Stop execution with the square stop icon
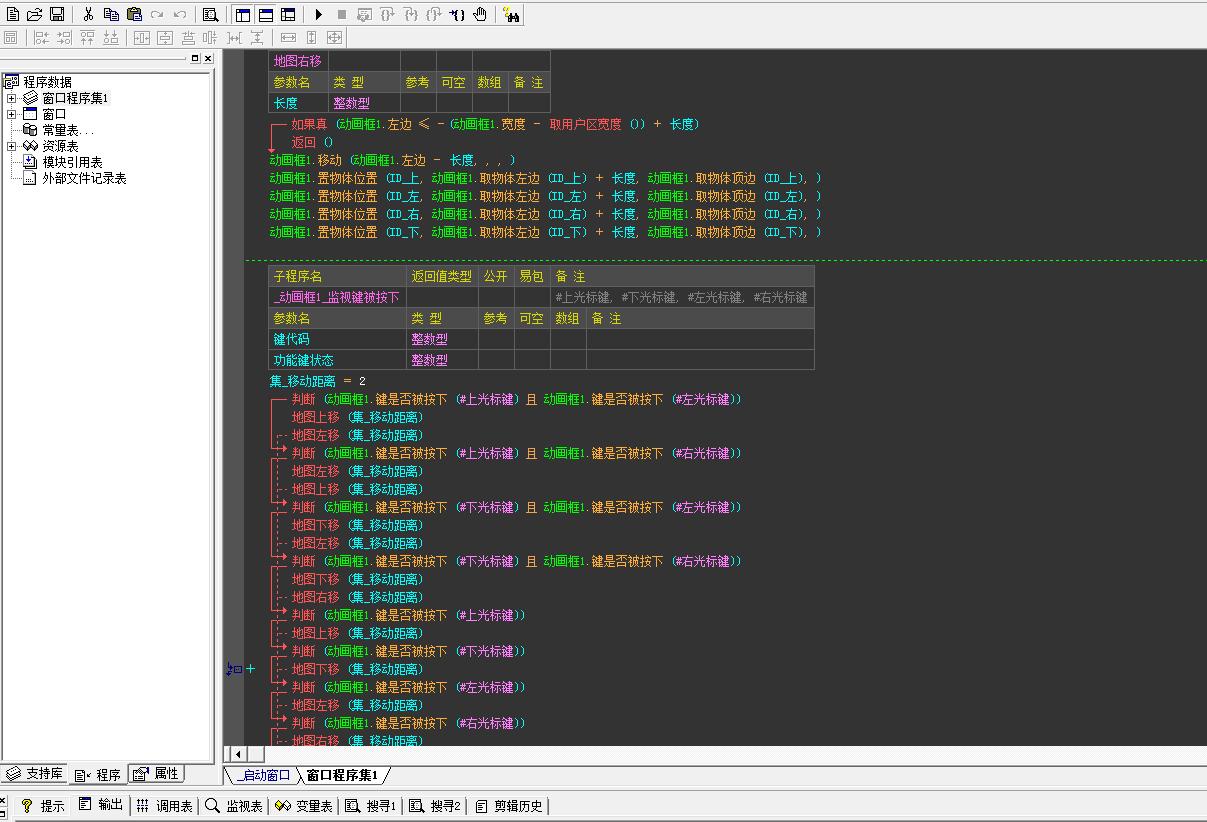1207x822 pixels. pos(341,14)
